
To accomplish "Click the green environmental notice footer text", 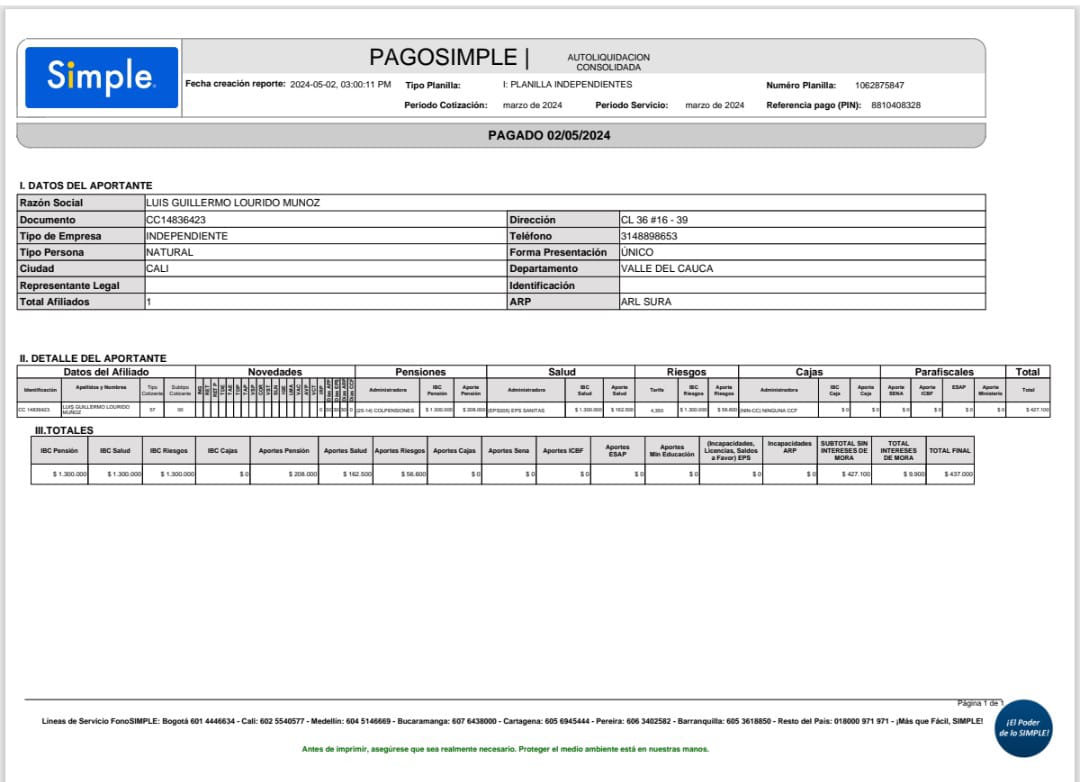I will (505, 749).
